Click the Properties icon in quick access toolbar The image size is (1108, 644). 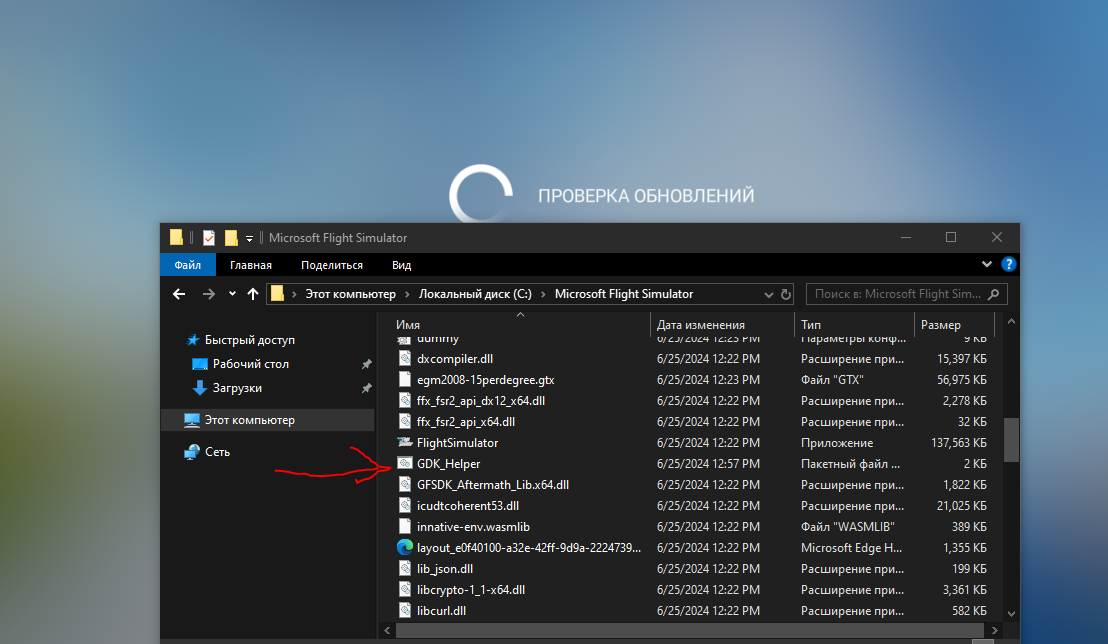pos(209,238)
